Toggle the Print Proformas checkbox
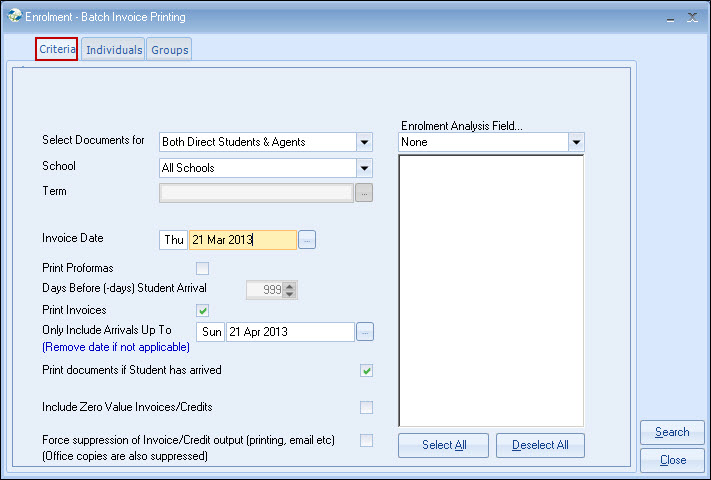This screenshot has height=480, width=711. (x=202, y=268)
